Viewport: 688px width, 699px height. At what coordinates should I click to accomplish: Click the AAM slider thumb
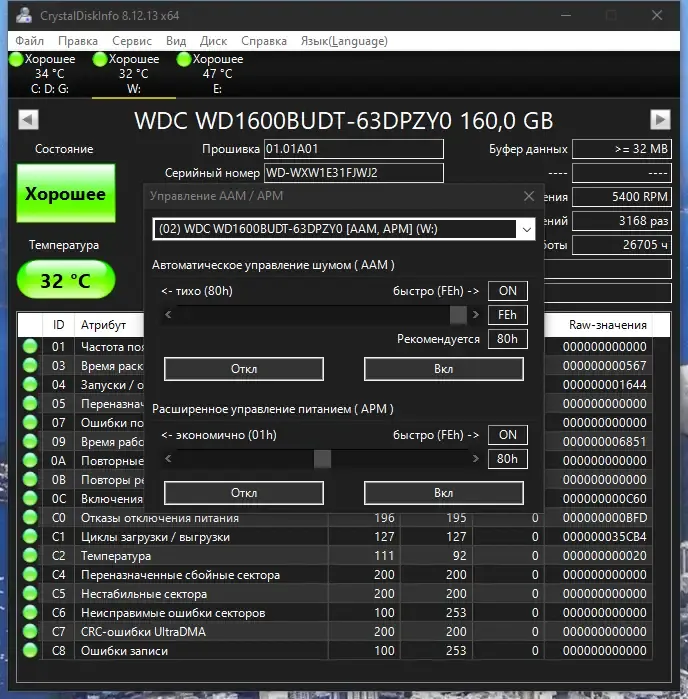458,315
